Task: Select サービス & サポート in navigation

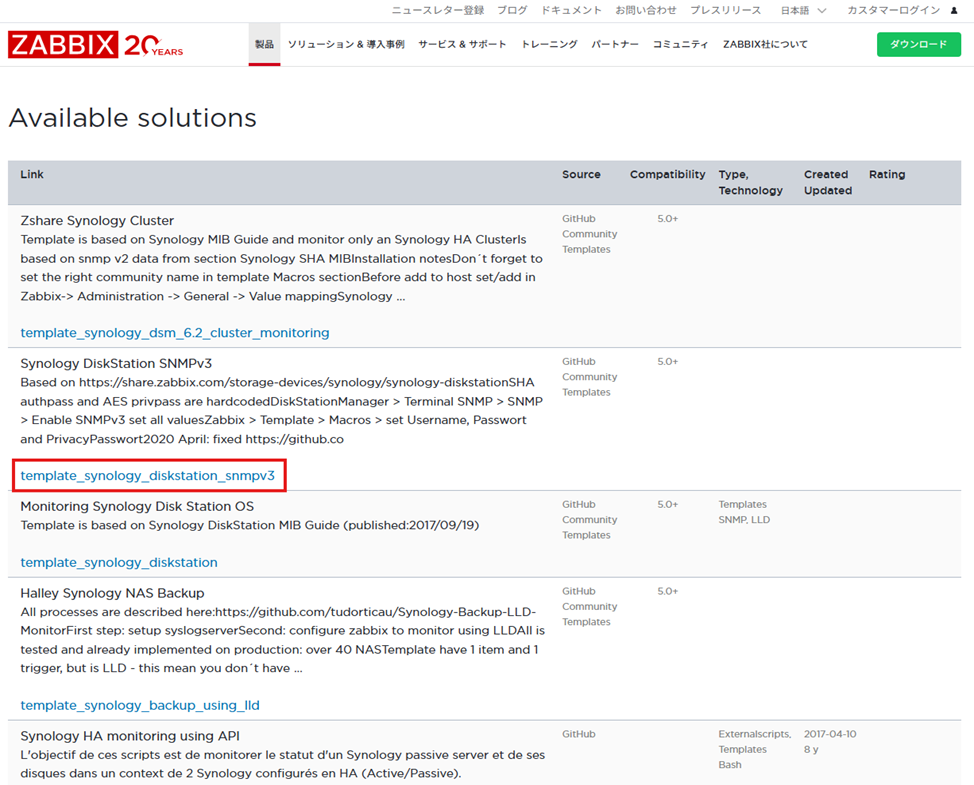Action: point(462,45)
